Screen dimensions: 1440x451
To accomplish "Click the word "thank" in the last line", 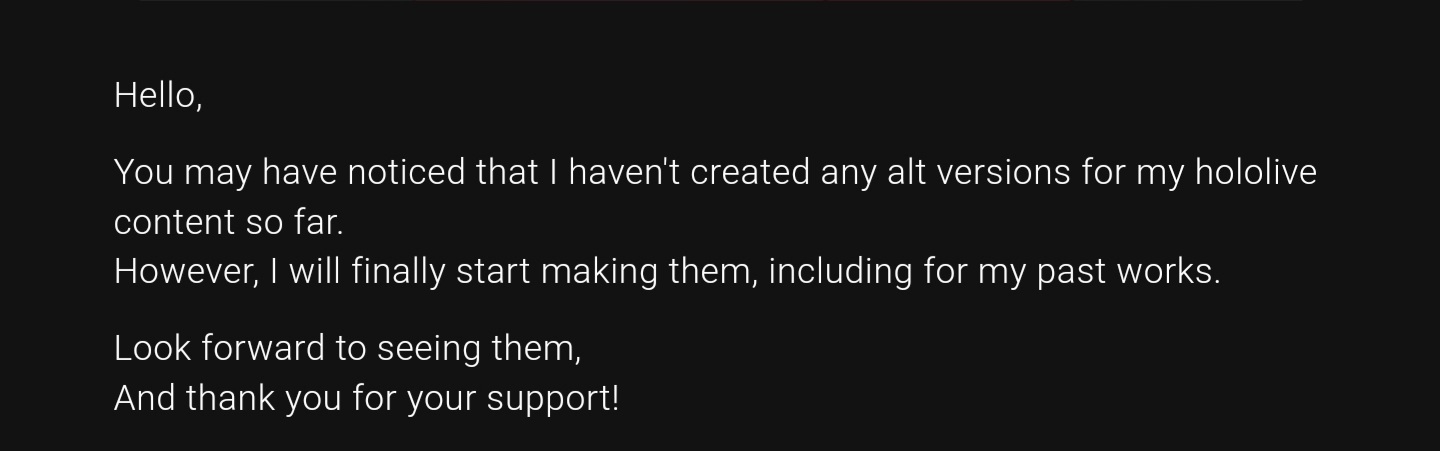I will click(230, 398).
